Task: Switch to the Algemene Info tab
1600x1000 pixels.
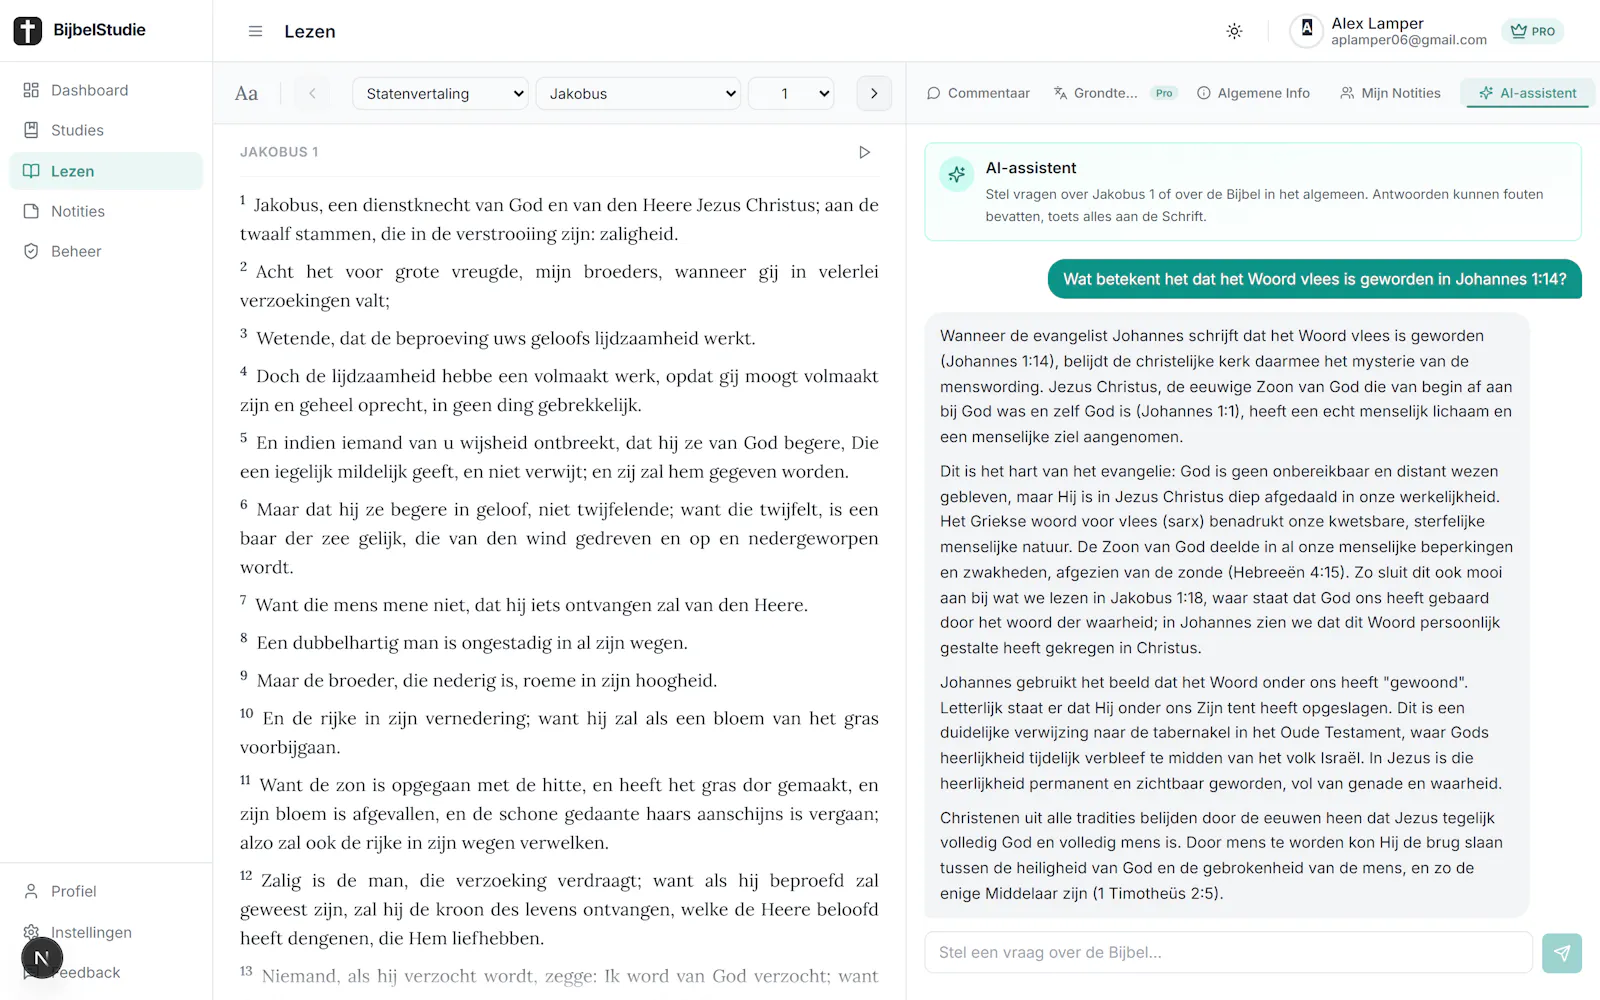Action: tap(1253, 93)
